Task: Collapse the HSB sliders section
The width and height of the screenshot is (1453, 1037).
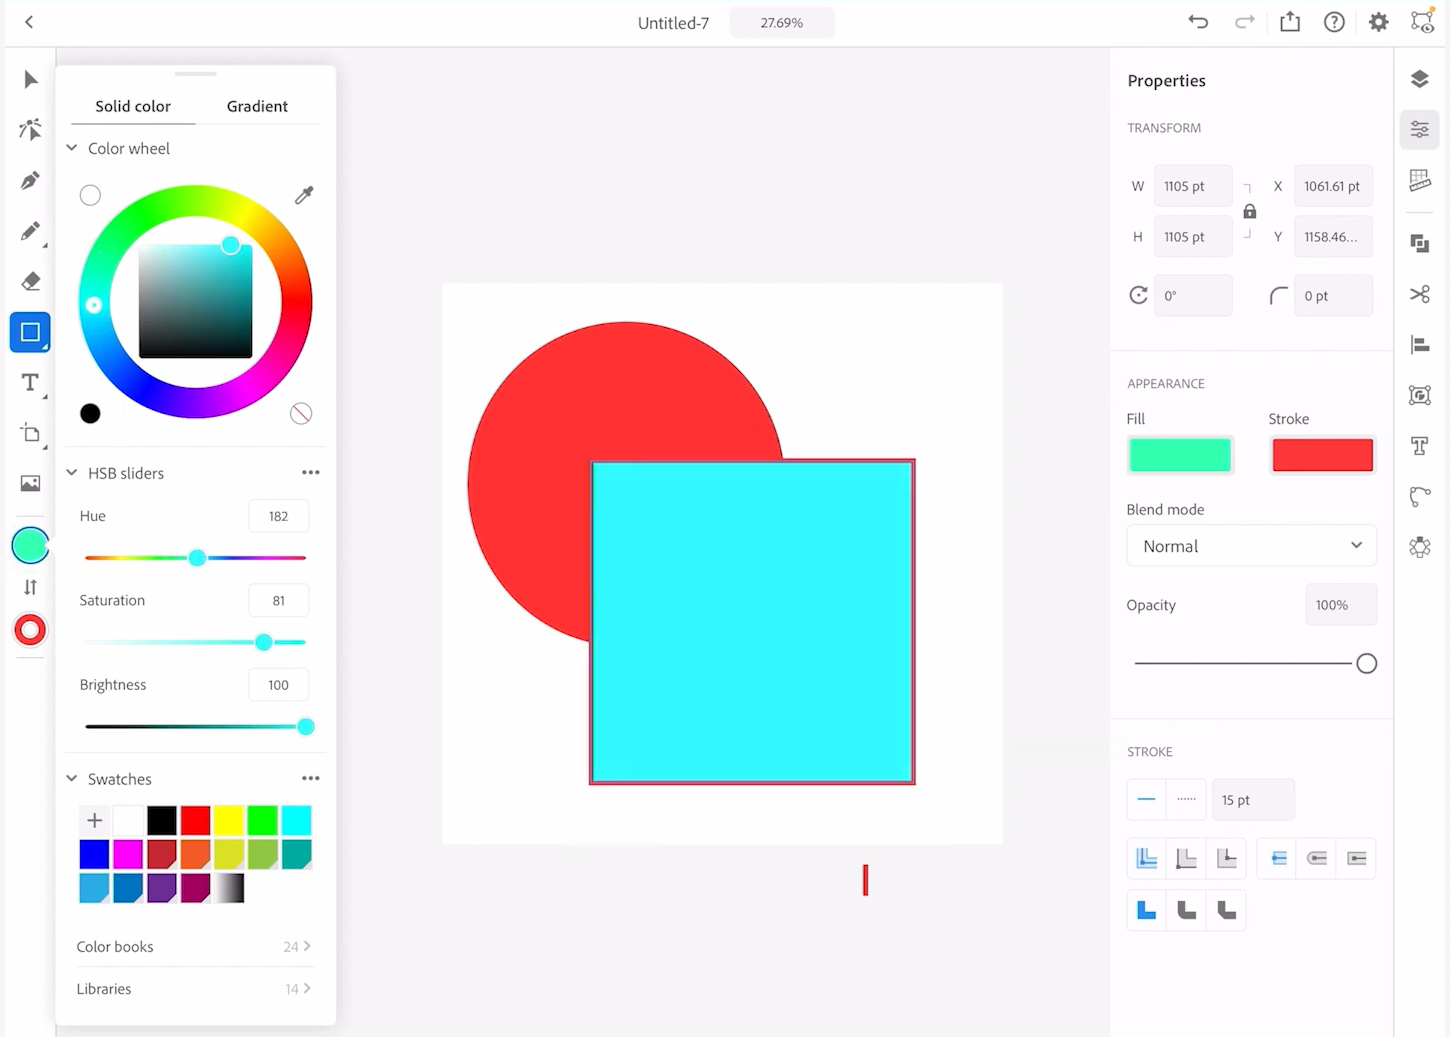Action: click(72, 473)
